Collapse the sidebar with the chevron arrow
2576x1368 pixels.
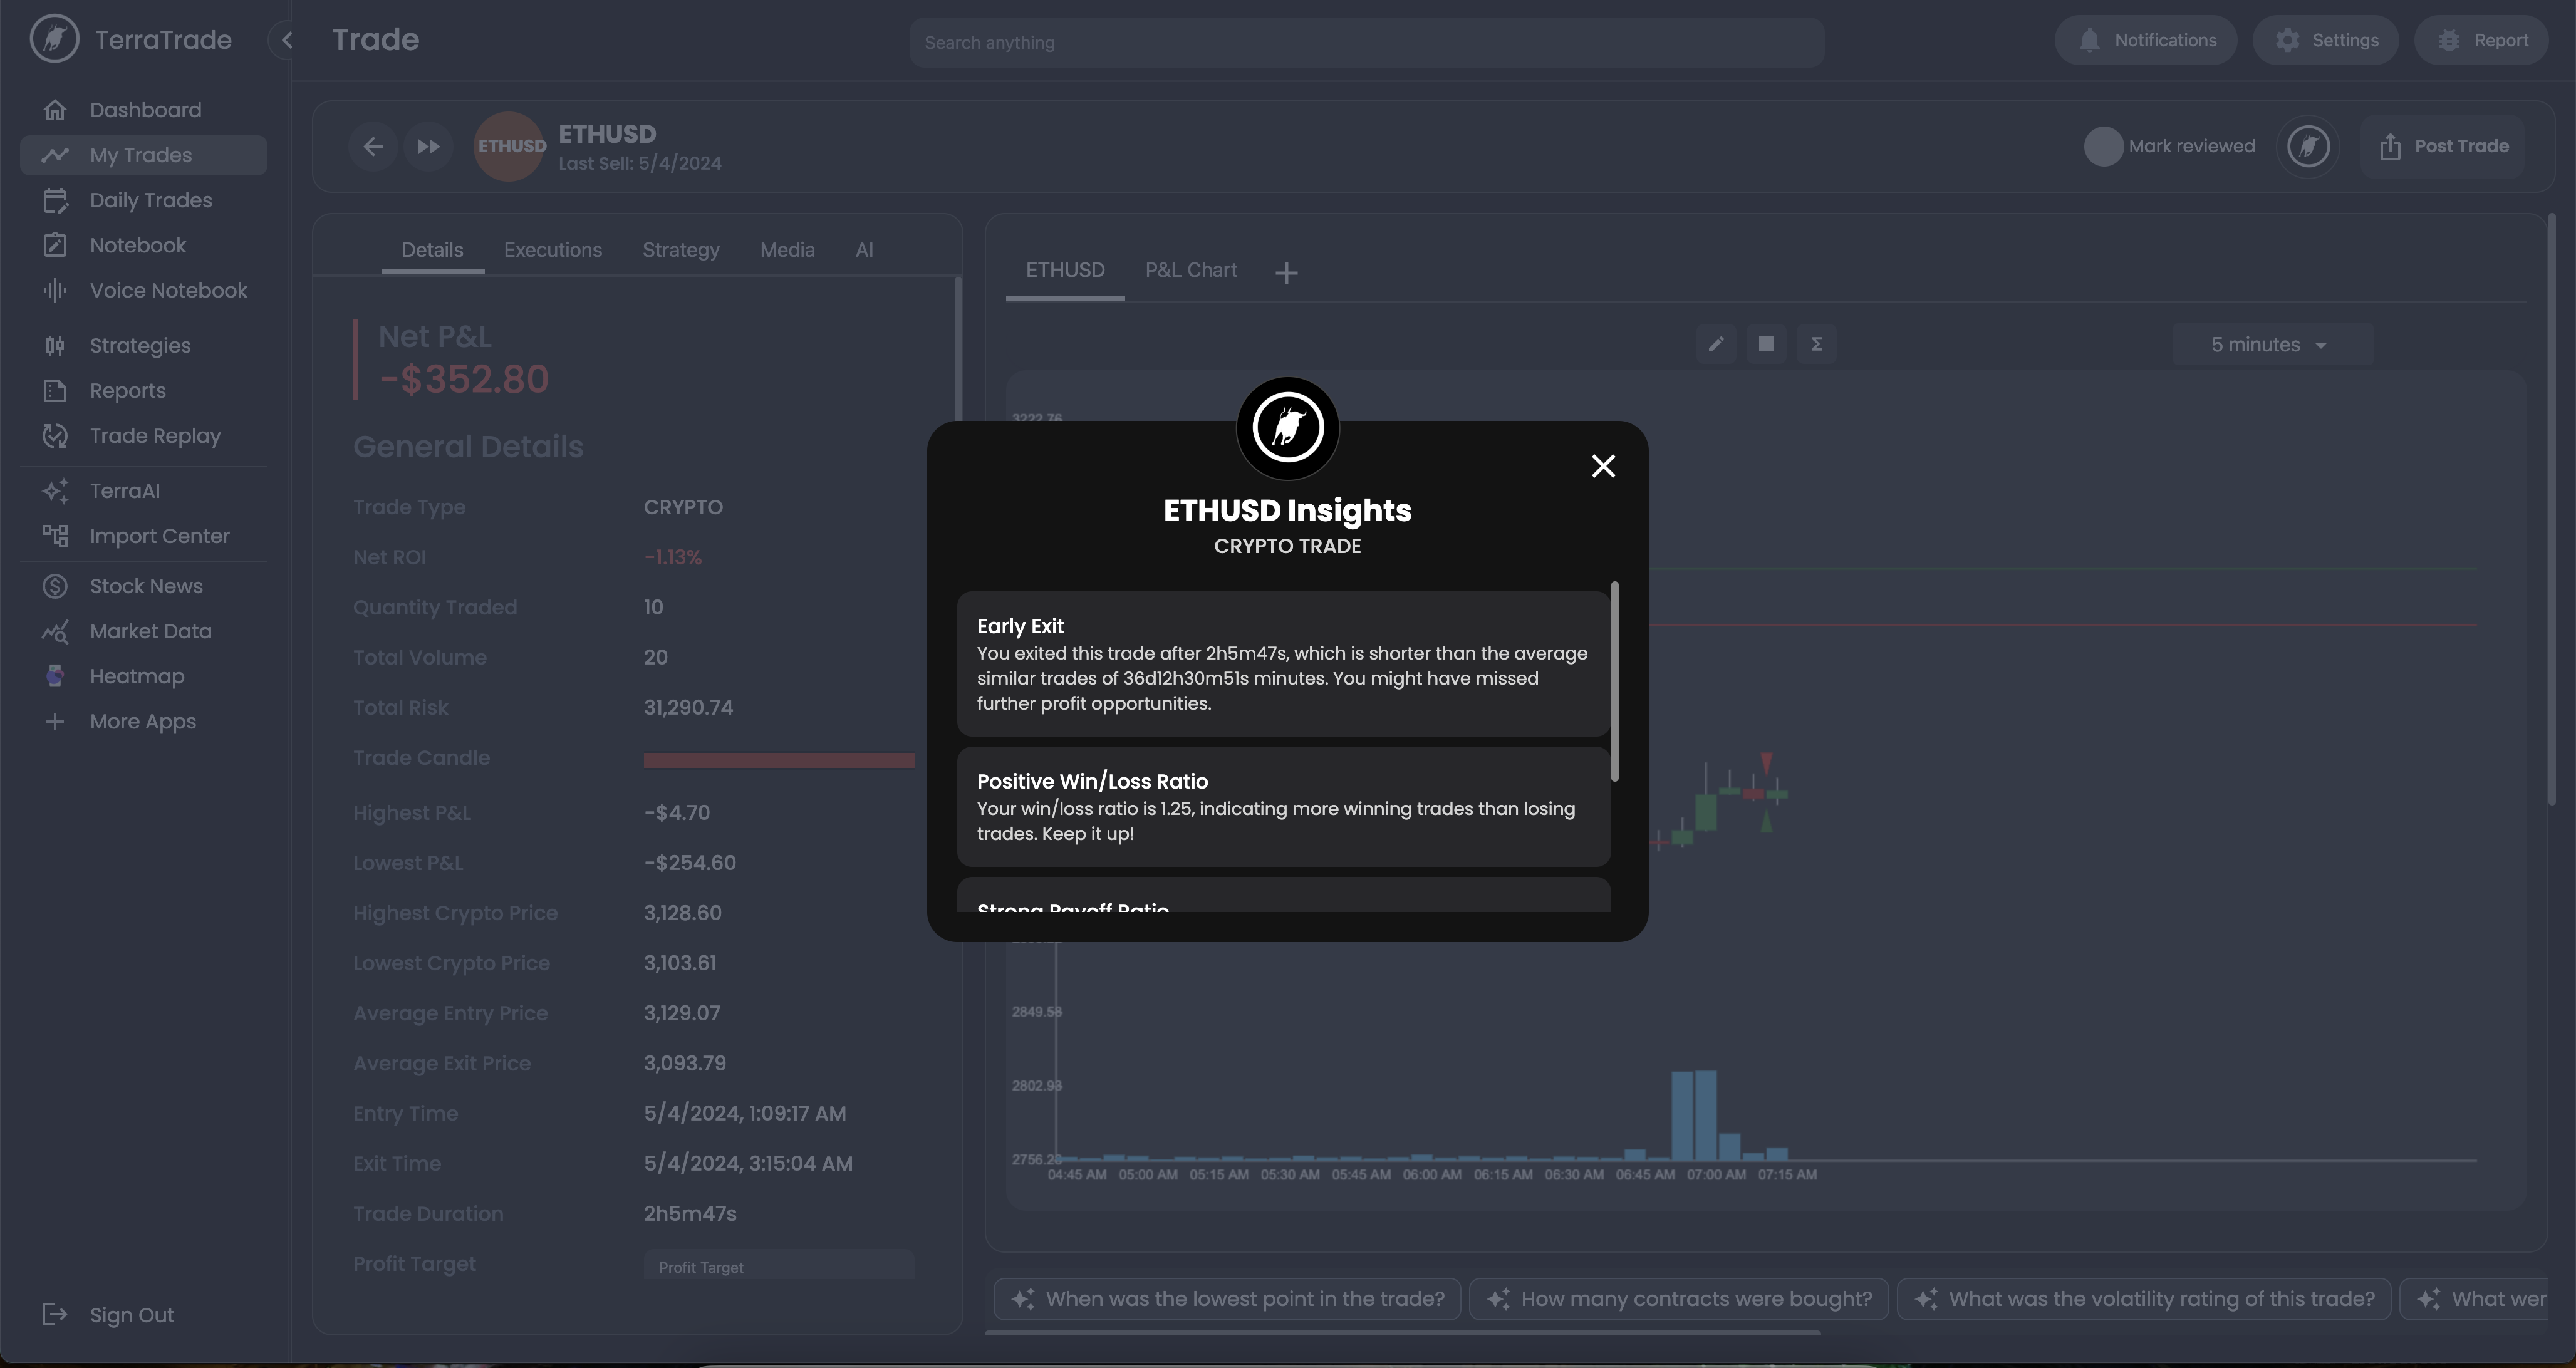[287, 40]
